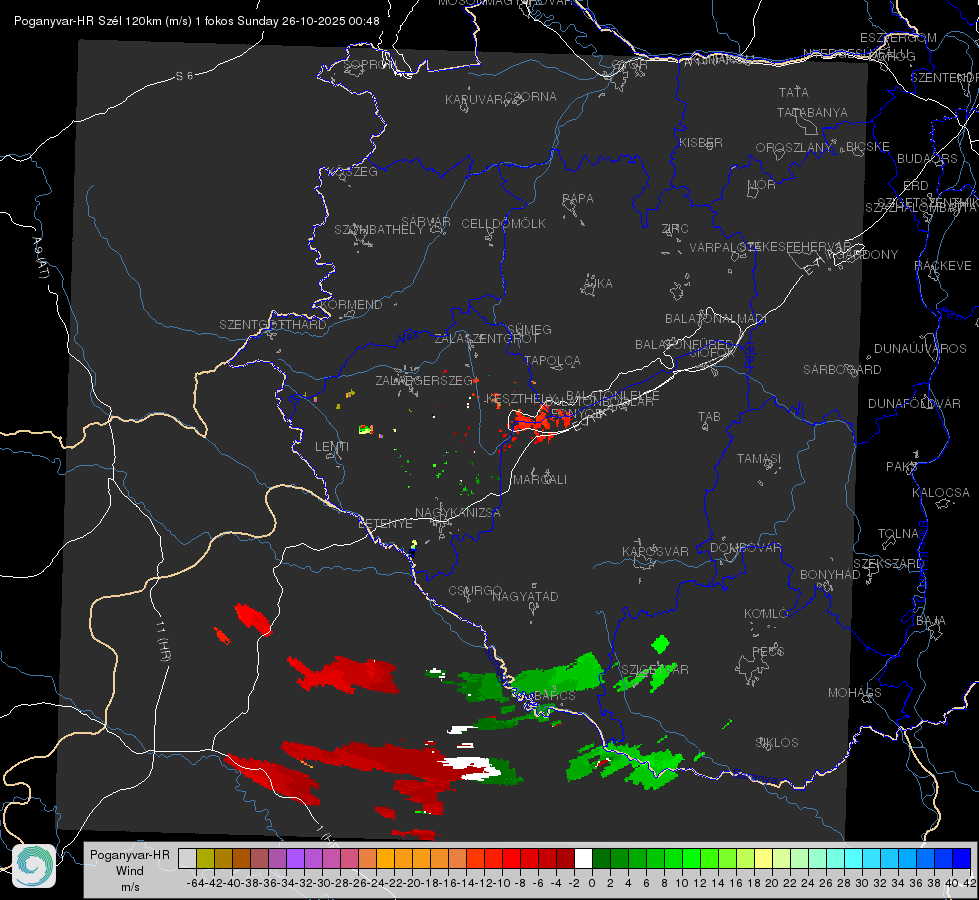Select the BARCS label
The height and width of the screenshot is (900, 979).
click(x=554, y=695)
